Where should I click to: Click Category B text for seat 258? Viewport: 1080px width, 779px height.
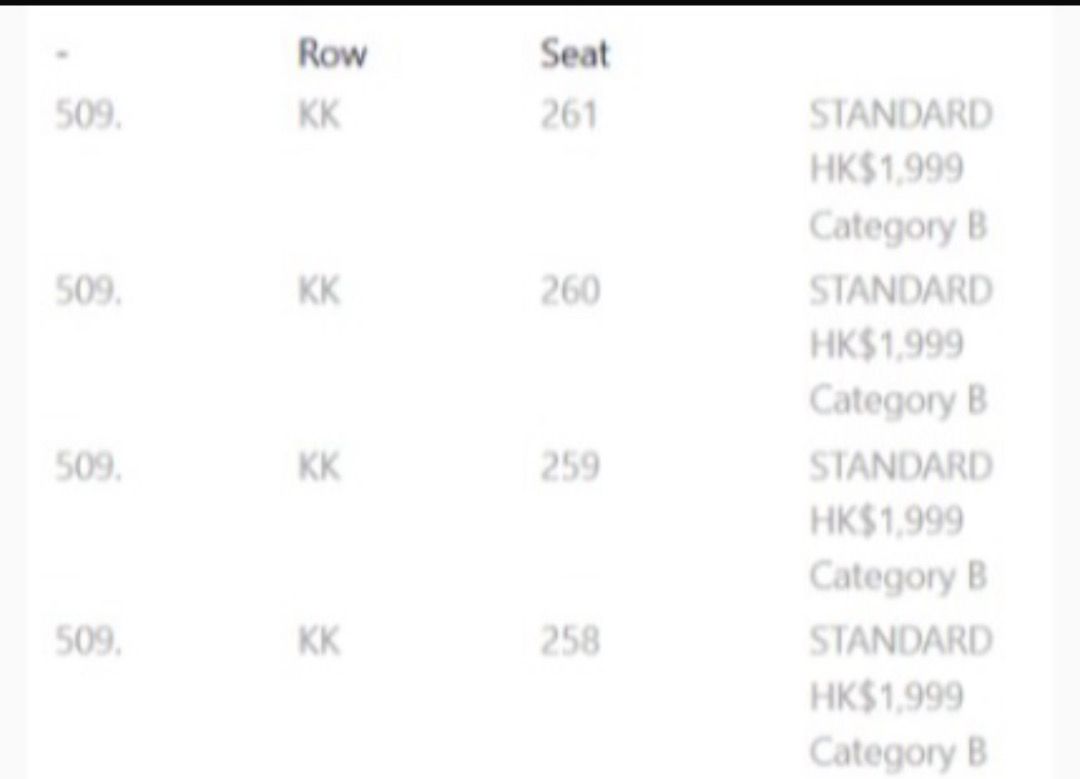(x=897, y=752)
